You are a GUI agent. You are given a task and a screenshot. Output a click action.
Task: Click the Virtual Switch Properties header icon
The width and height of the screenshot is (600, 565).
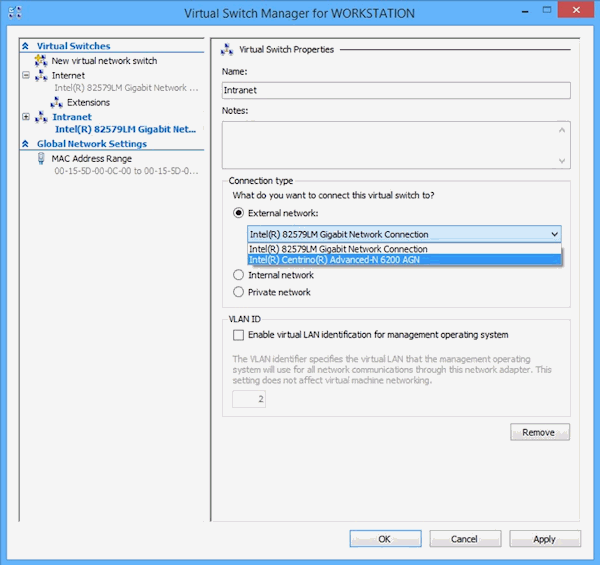(x=227, y=49)
